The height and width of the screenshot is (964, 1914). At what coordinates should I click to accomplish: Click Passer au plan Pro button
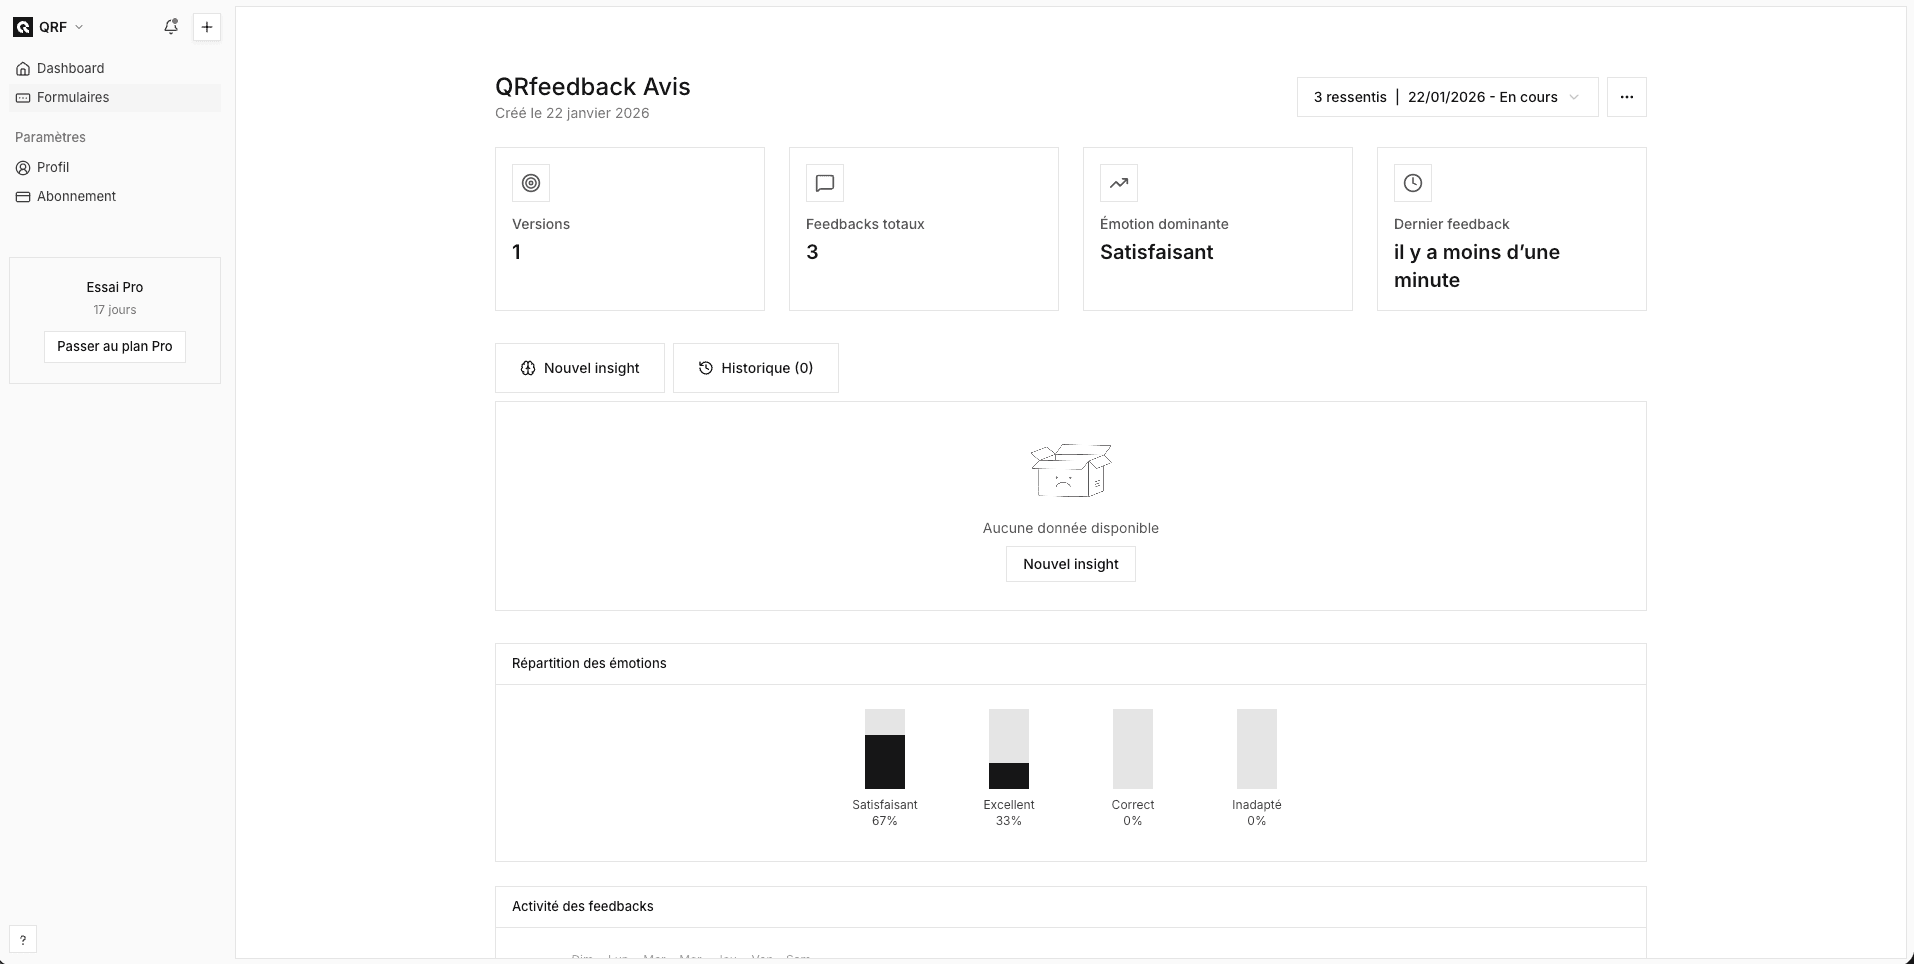tap(115, 346)
